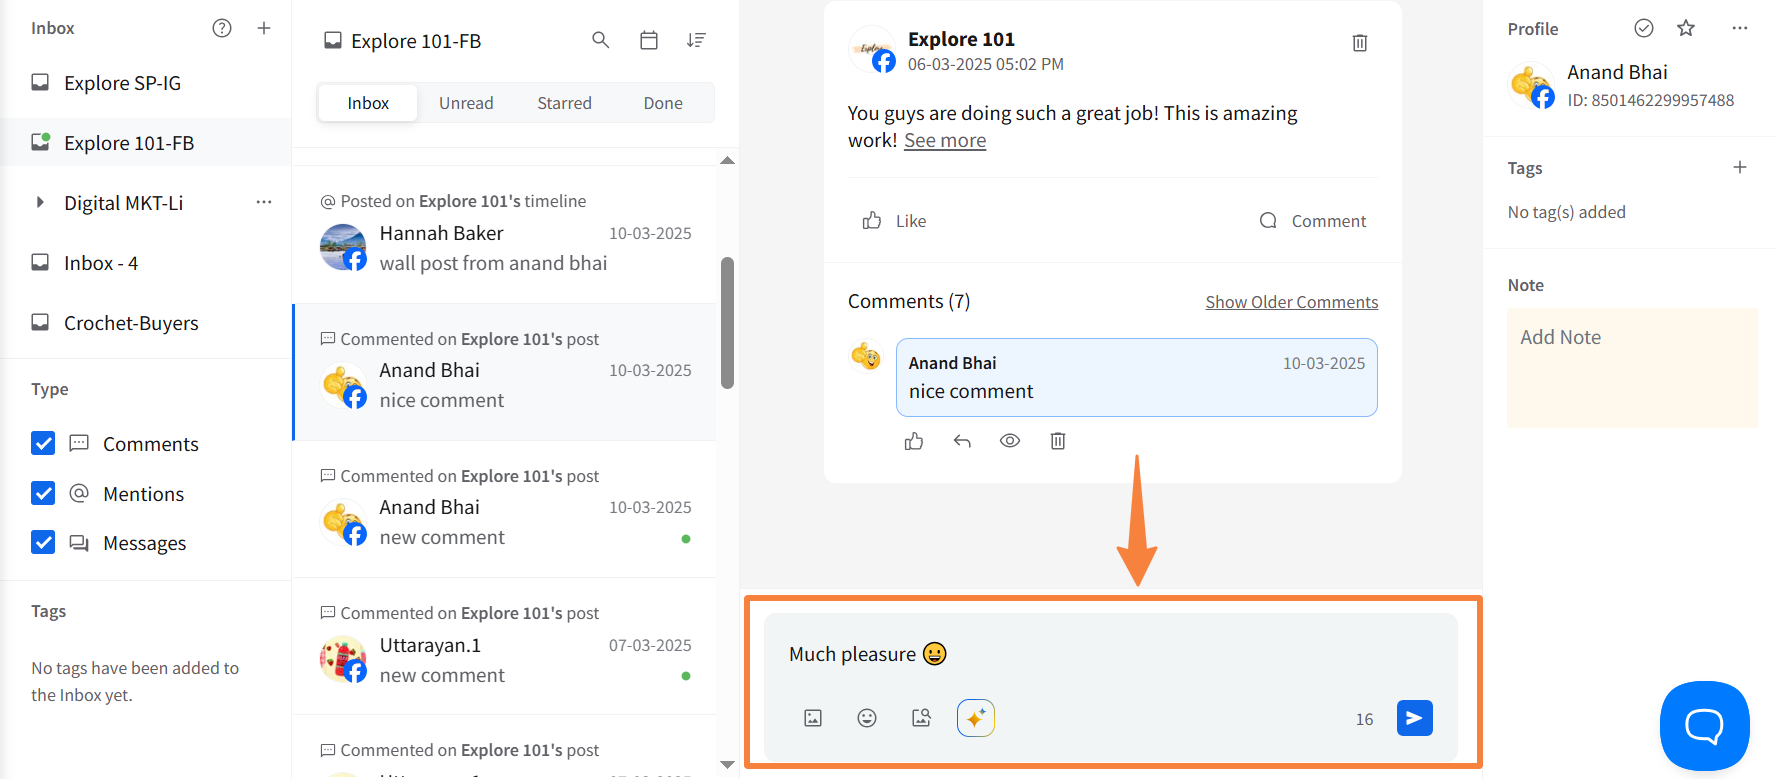This screenshot has width=1775, height=779.
Task: Click the Add Note field
Action: 1631,367
